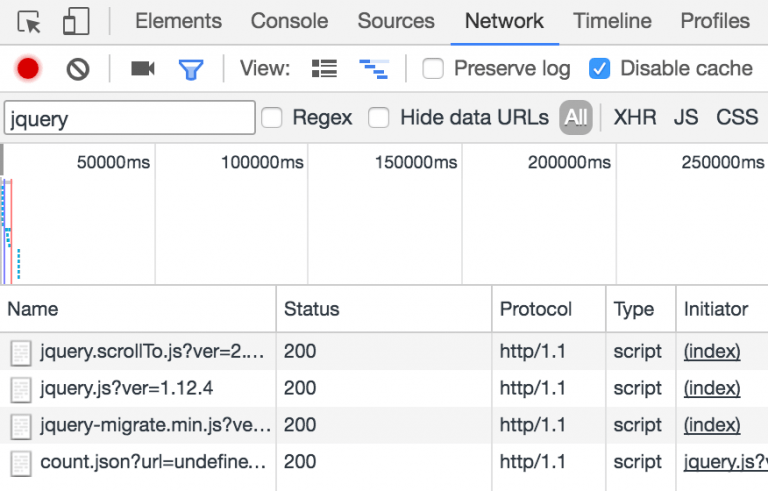Stop recording with the red record button
Image resolution: width=768 pixels, height=491 pixels.
coord(28,69)
